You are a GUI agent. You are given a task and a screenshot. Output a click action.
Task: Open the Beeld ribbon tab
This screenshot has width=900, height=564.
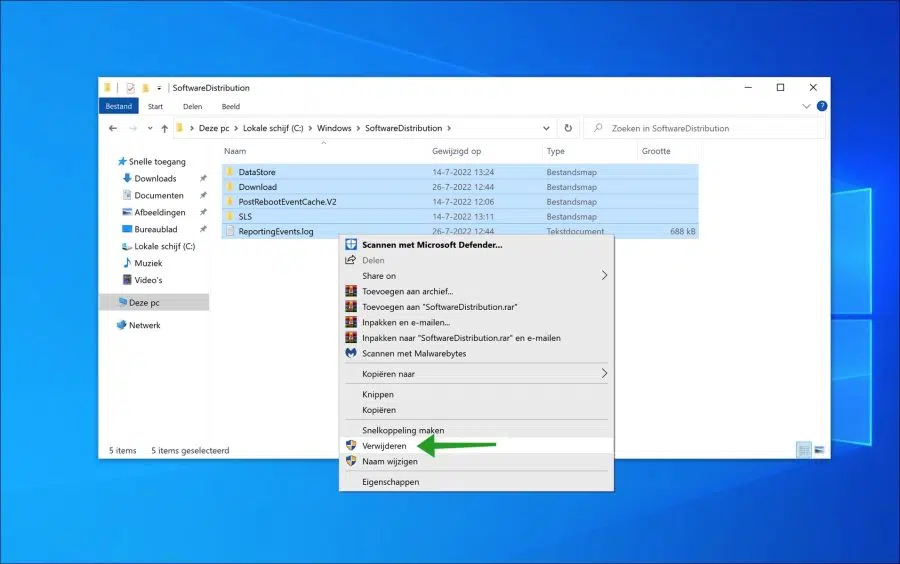click(x=231, y=107)
